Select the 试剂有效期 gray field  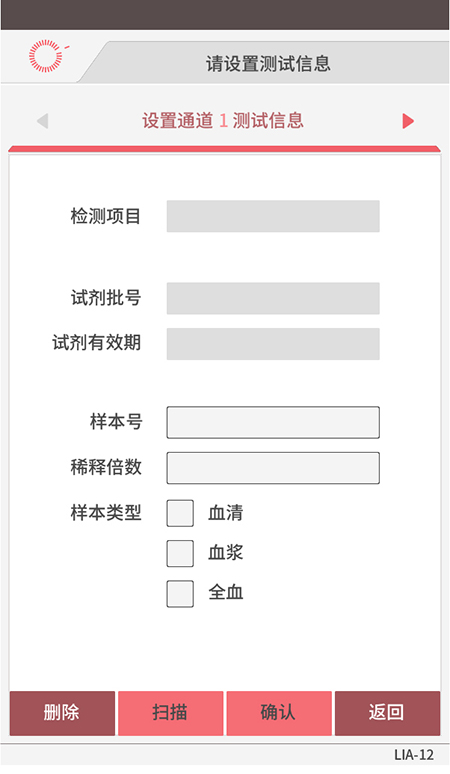(x=273, y=344)
